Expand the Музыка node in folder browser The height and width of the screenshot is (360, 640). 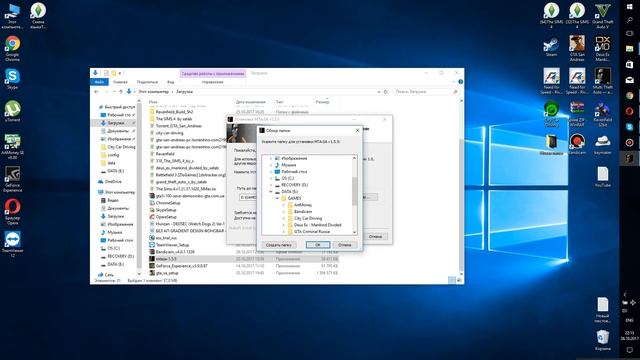pos(271,165)
